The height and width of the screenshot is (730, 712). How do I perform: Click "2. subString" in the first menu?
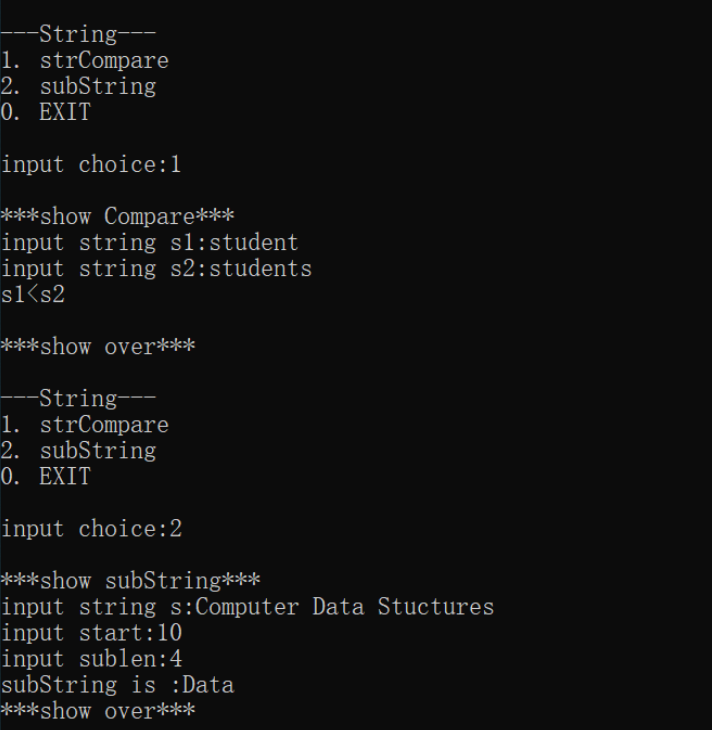78,87
